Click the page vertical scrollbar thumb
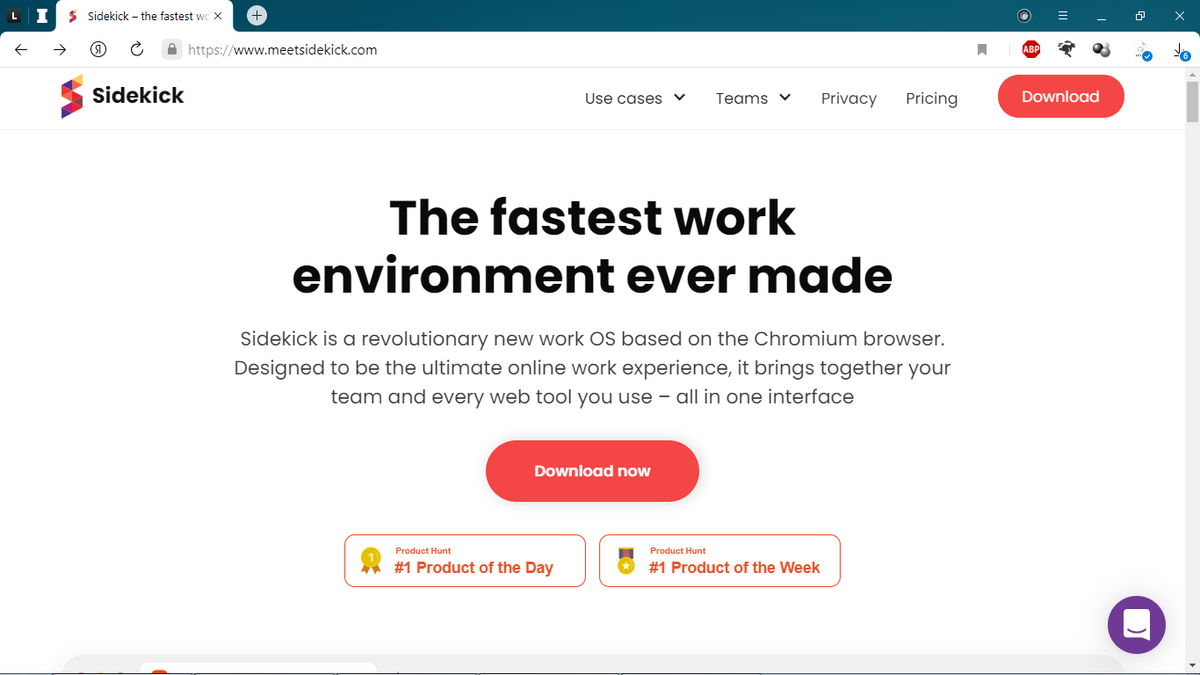The image size is (1200, 675). click(1192, 100)
